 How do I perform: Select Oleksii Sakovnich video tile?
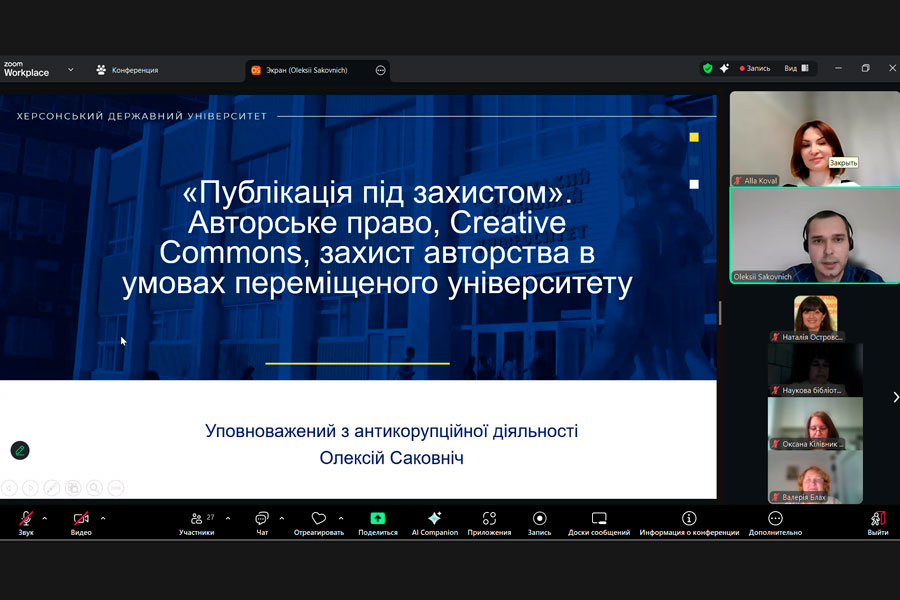coord(814,235)
